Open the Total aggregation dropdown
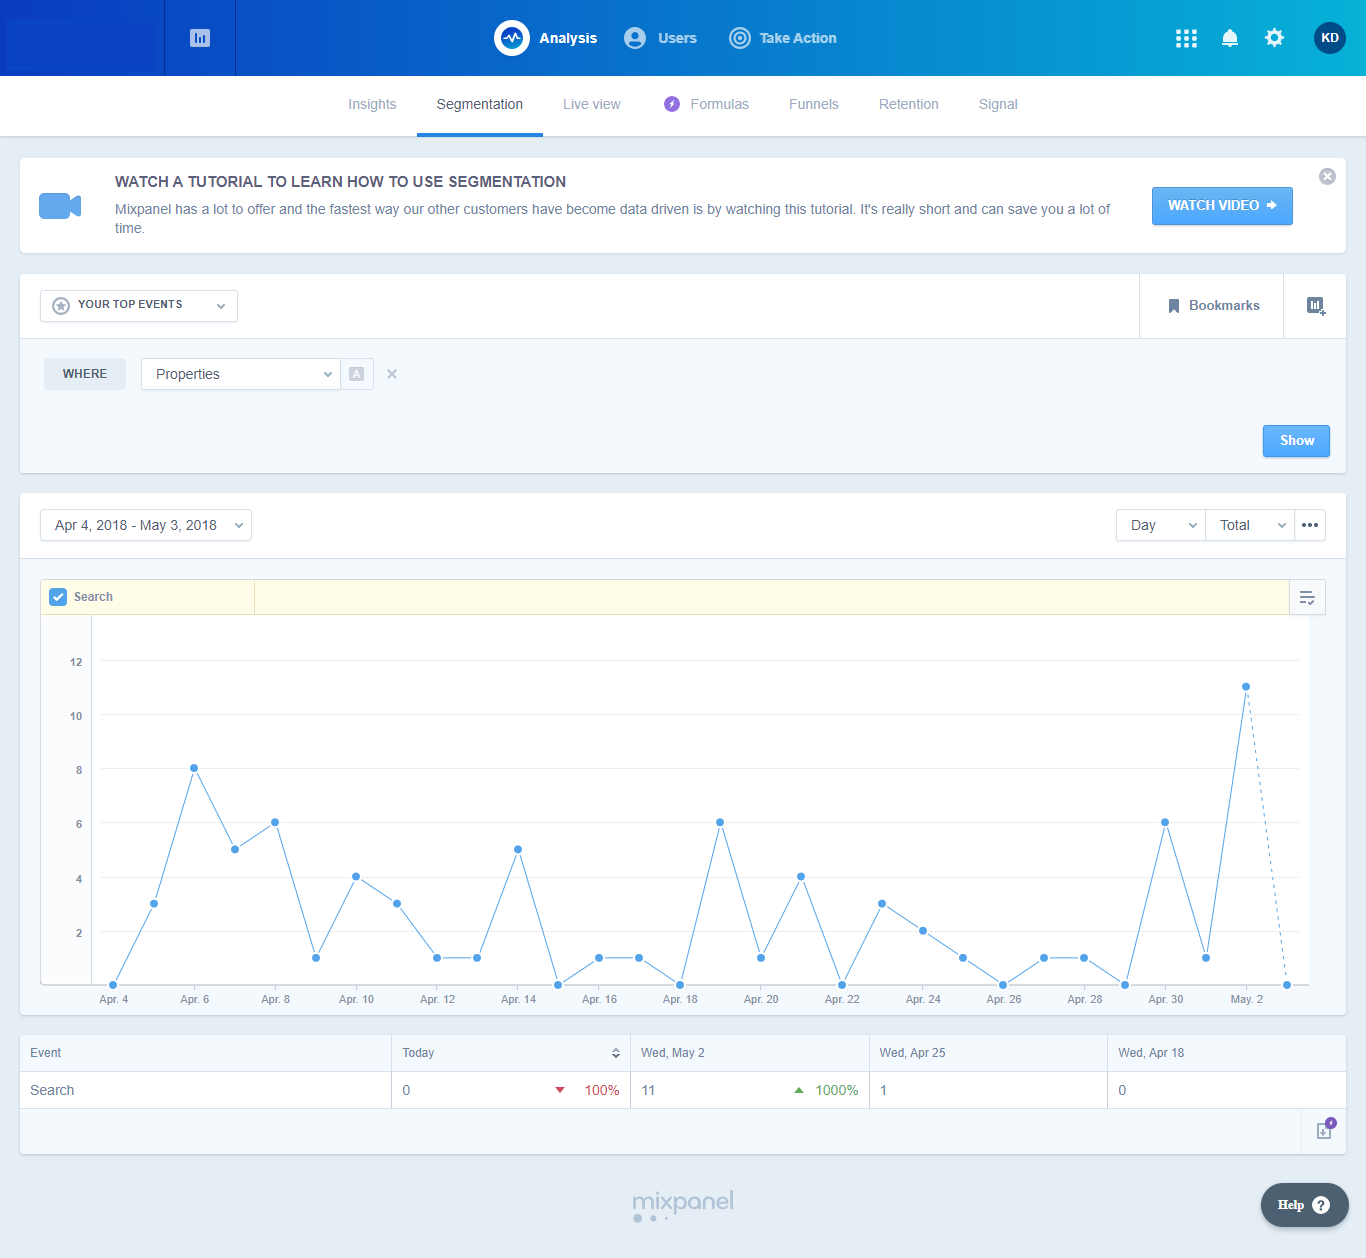The height and width of the screenshot is (1258, 1366). [1250, 525]
